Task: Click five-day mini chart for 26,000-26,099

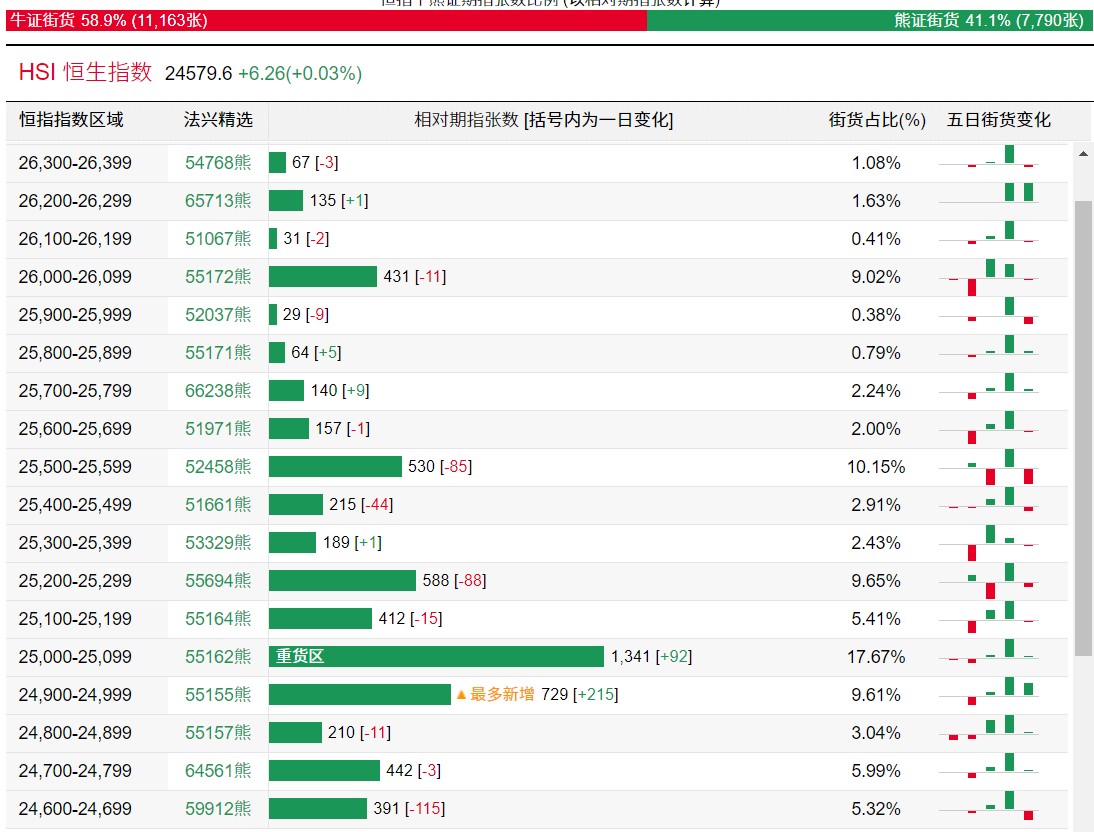Action: (989, 277)
